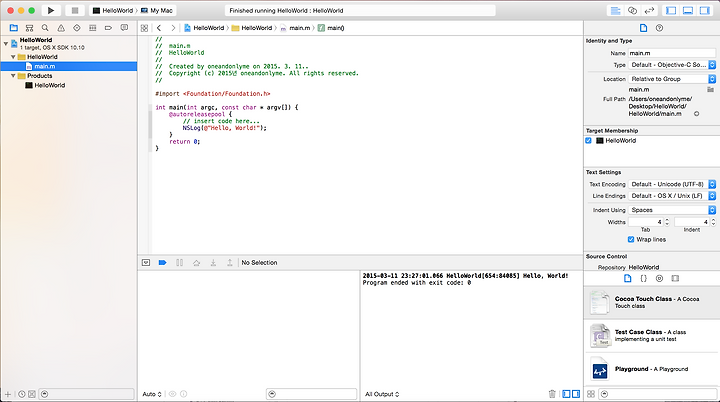Viewport: 720px width, 402px height.
Task: Reveal full path in Finder arrow
Action: [697, 114]
